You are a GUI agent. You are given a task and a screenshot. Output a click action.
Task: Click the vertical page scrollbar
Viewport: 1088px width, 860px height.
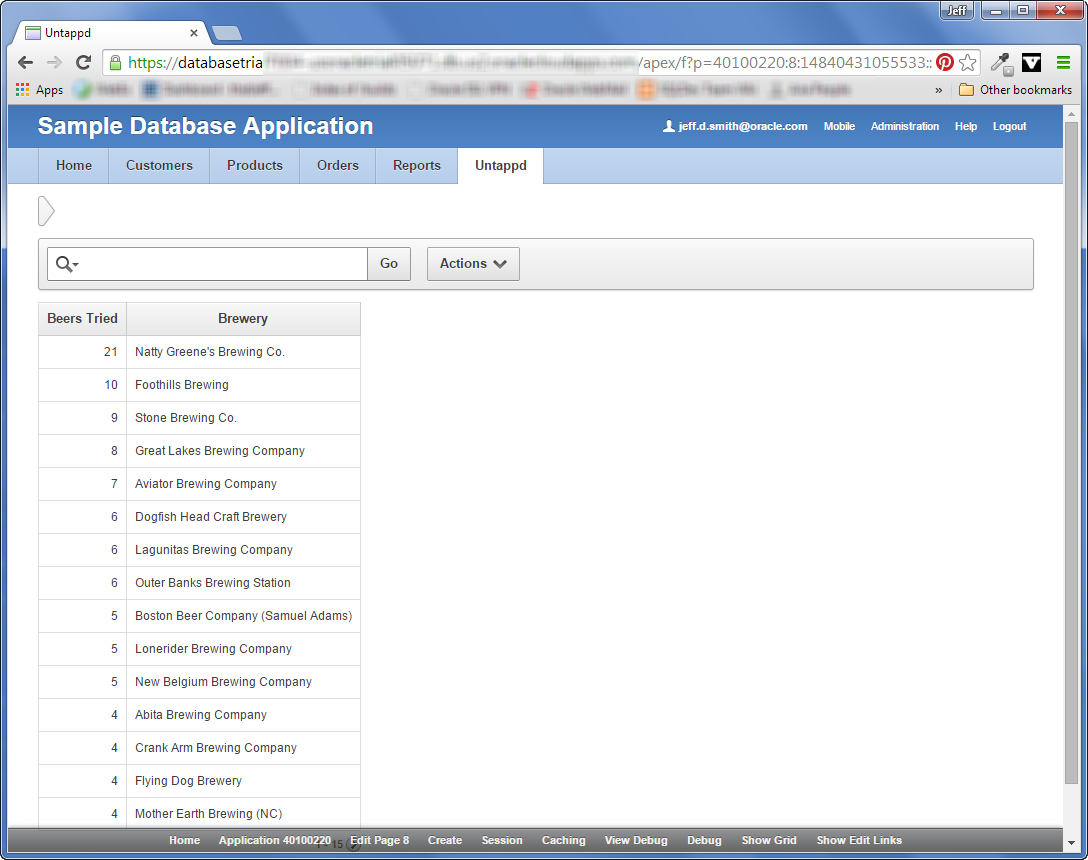coord(1071,451)
